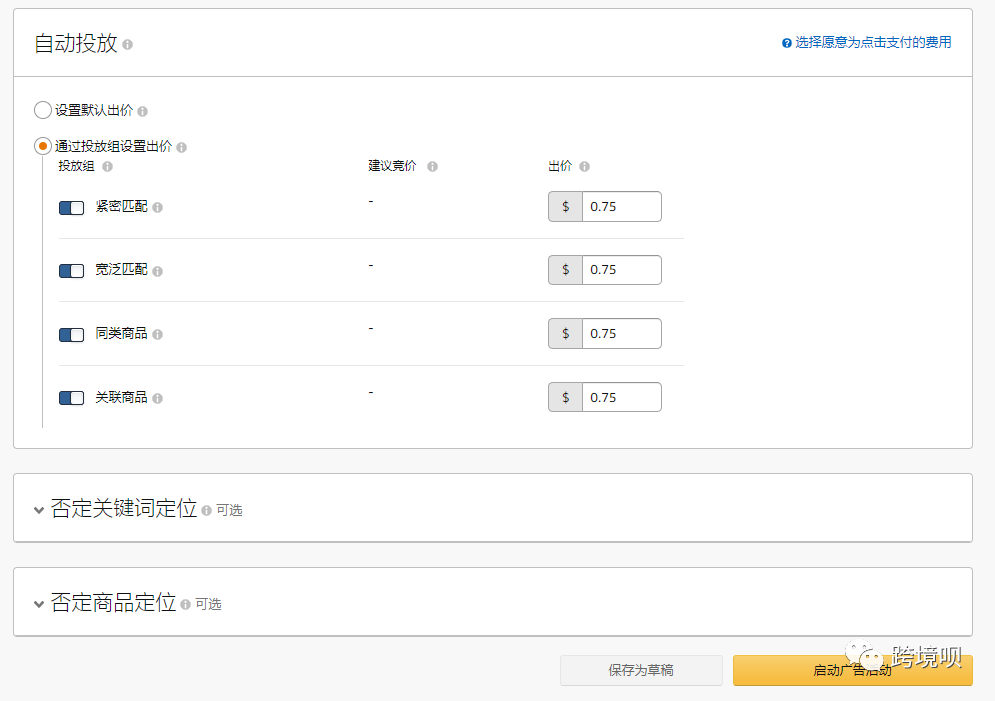Click the 保存为草稿 button
Screen dimensions: 995x701
[641, 670]
